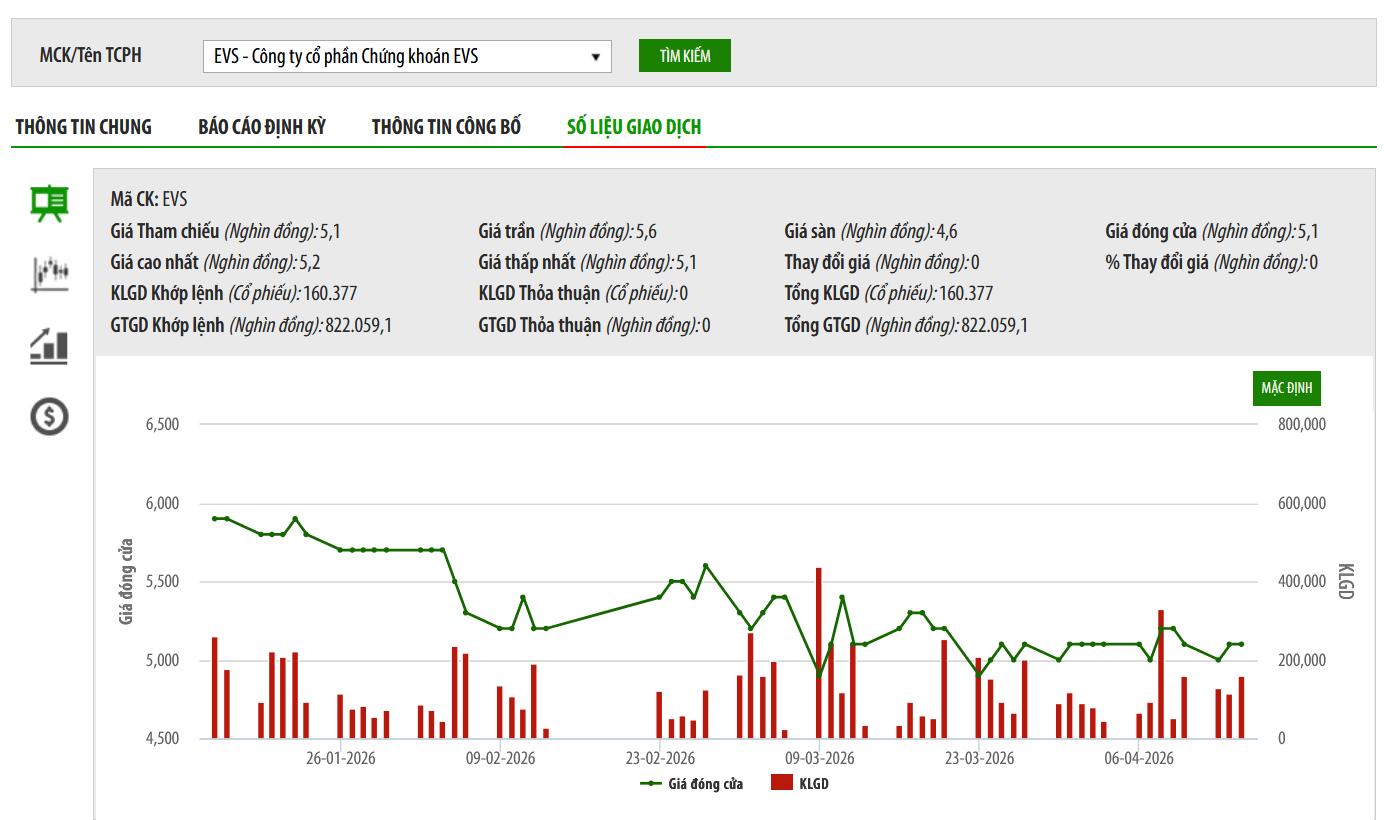Click the dollar coin sidebar icon

[49, 416]
